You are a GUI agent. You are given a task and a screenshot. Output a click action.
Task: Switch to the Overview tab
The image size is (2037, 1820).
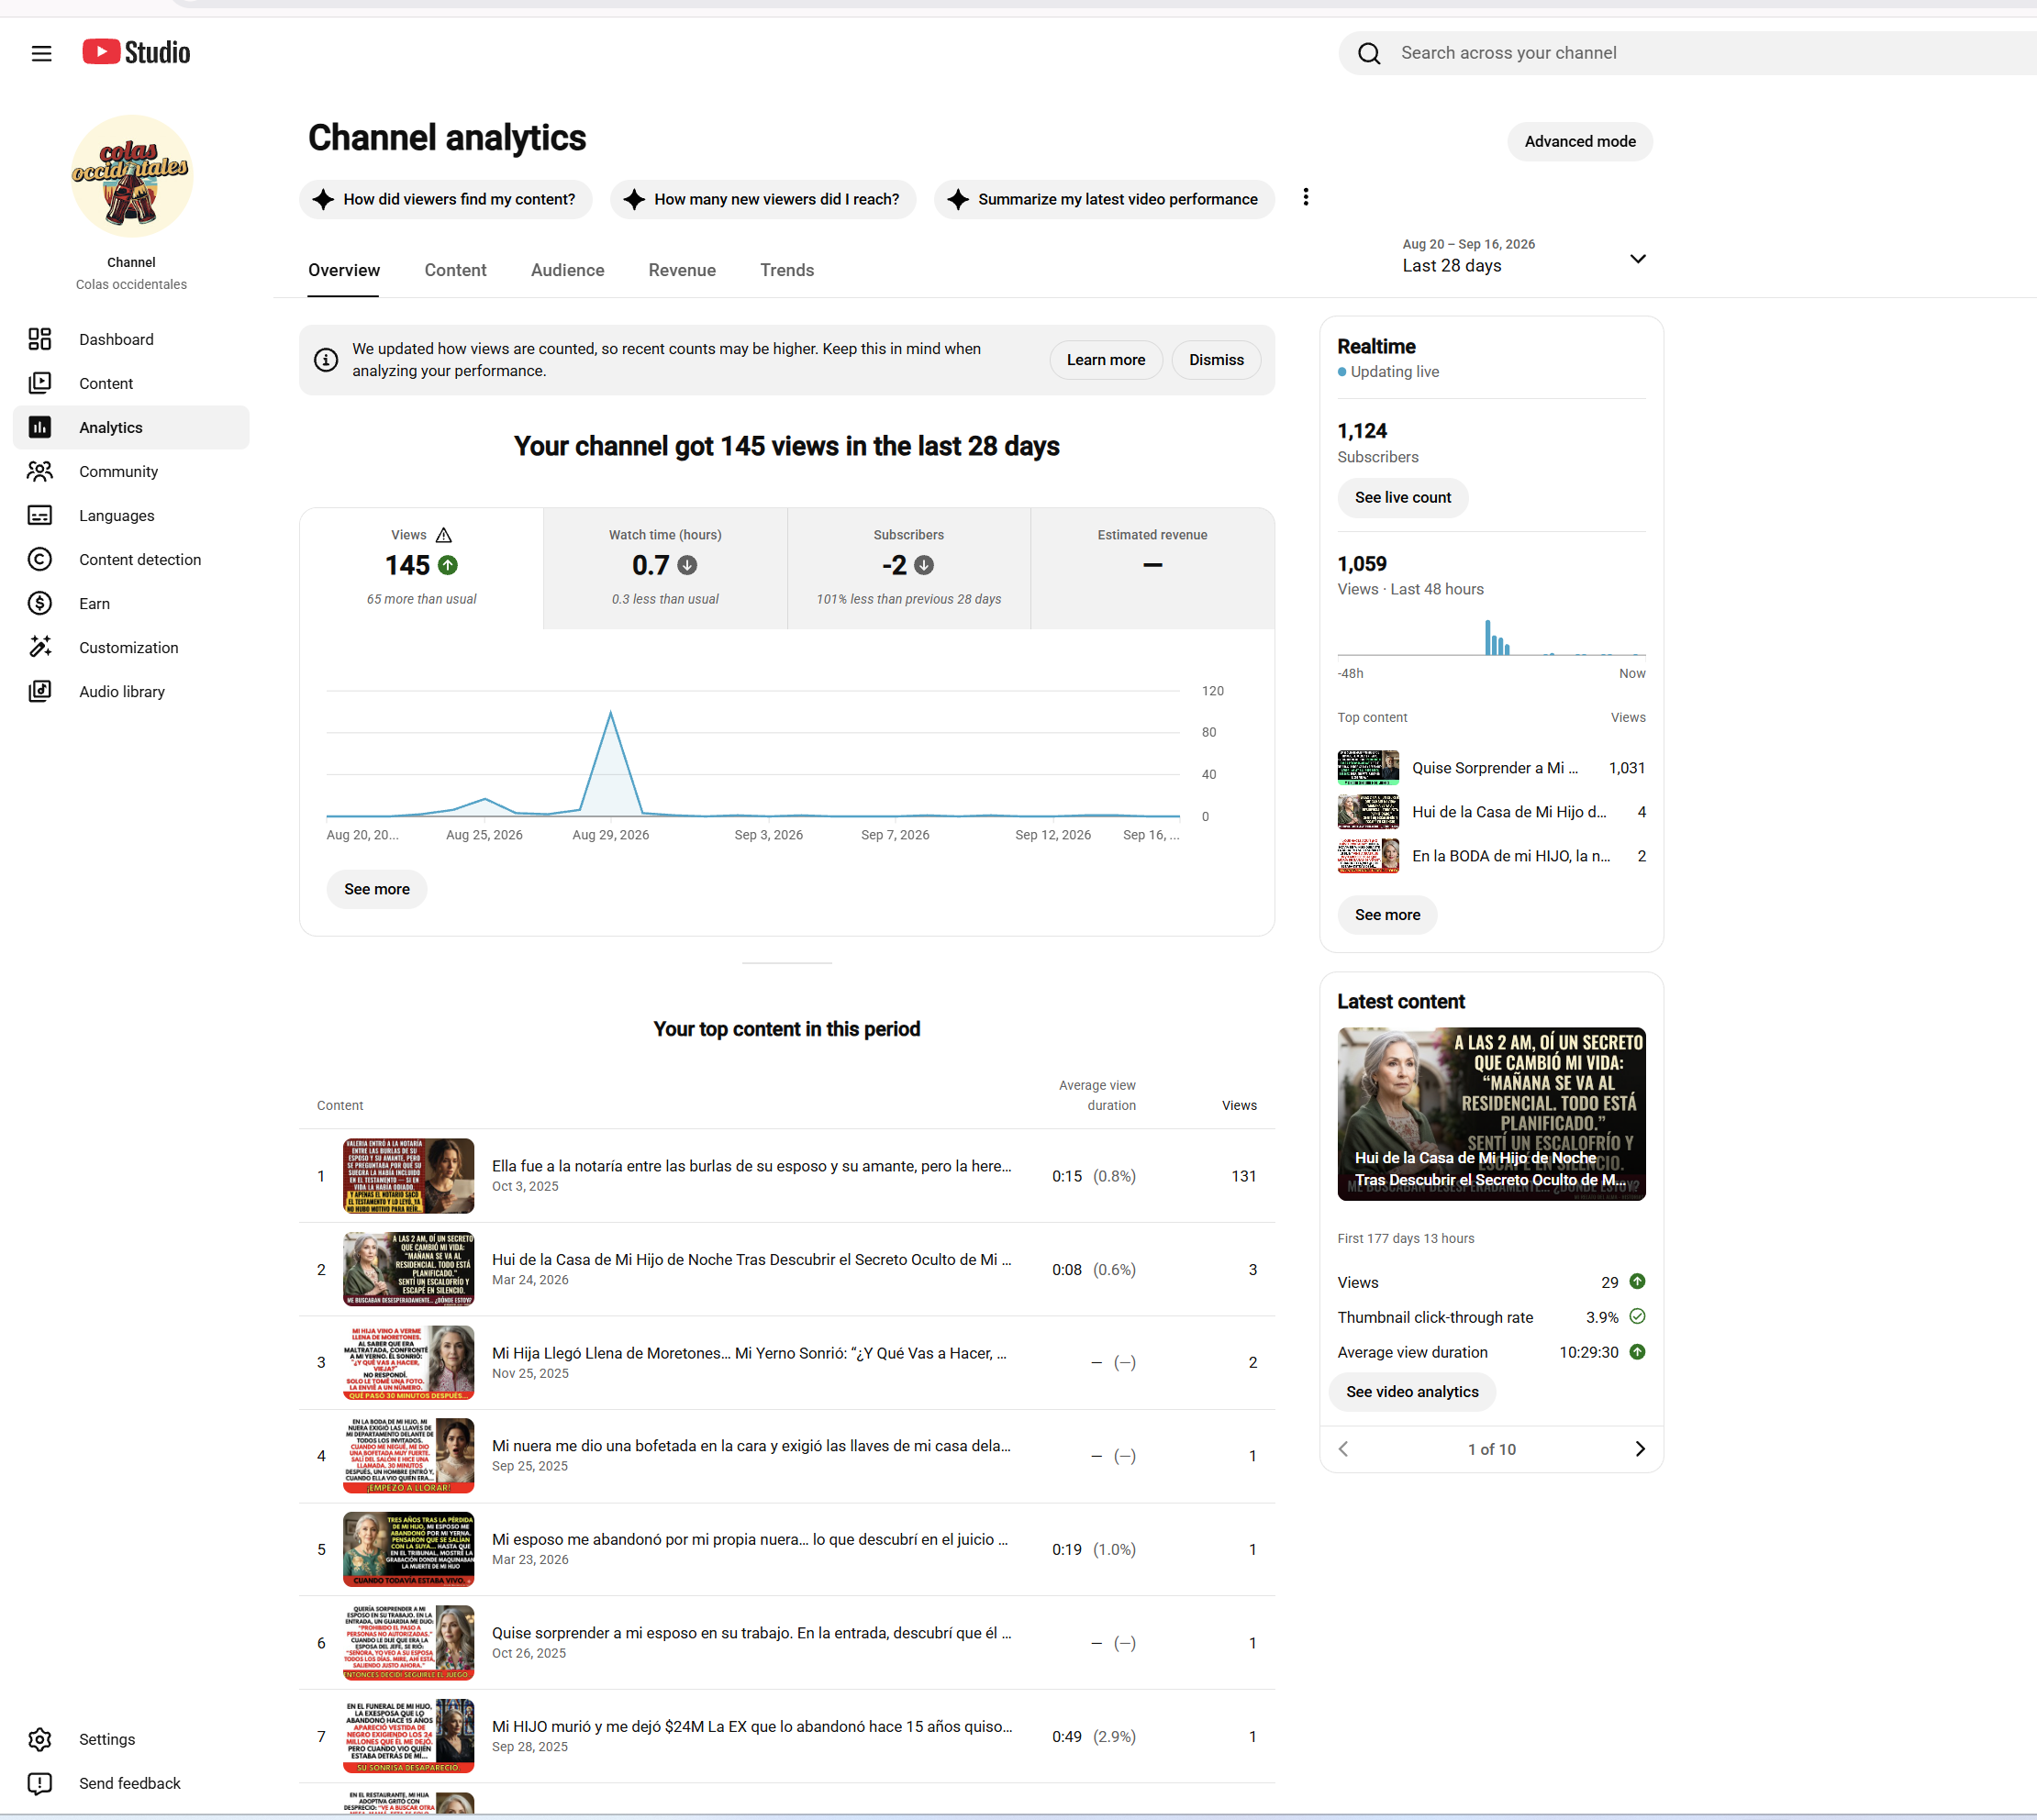tap(343, 270)
